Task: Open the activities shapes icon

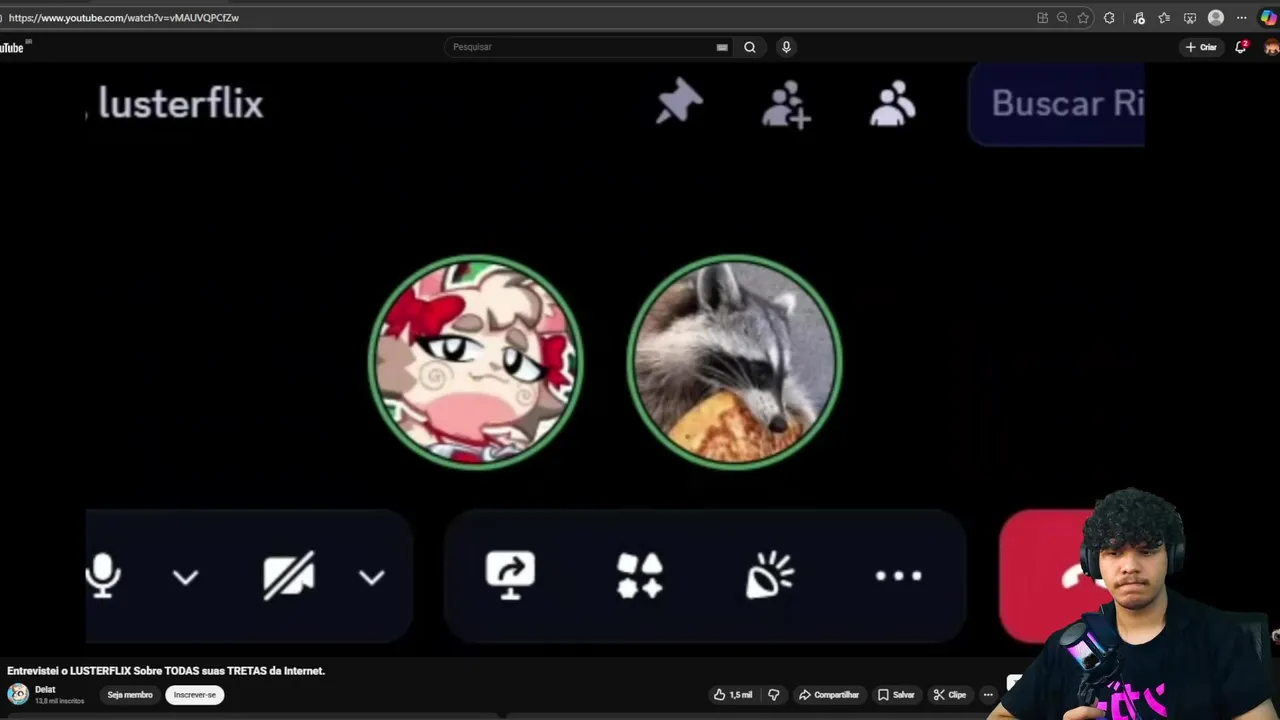Action: (640, 576)
